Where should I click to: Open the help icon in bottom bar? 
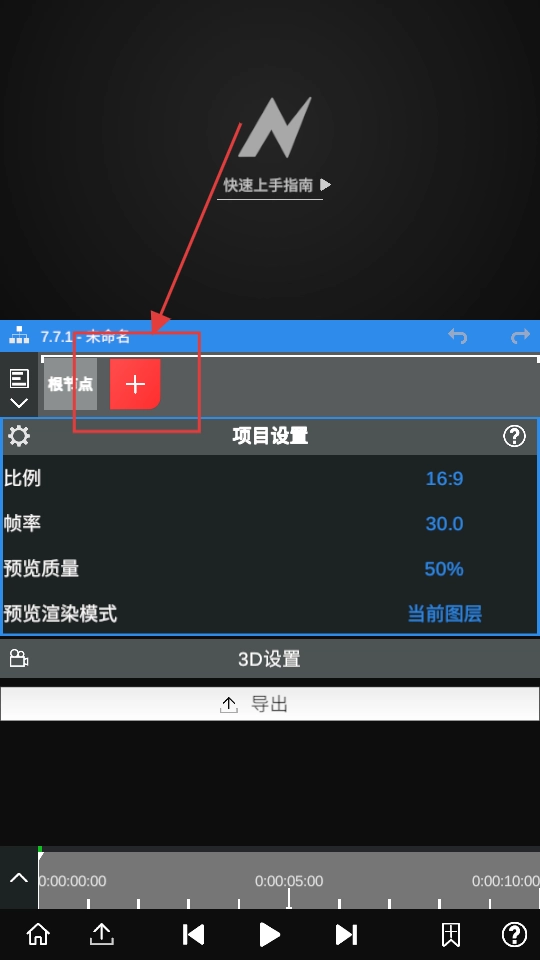514,934
